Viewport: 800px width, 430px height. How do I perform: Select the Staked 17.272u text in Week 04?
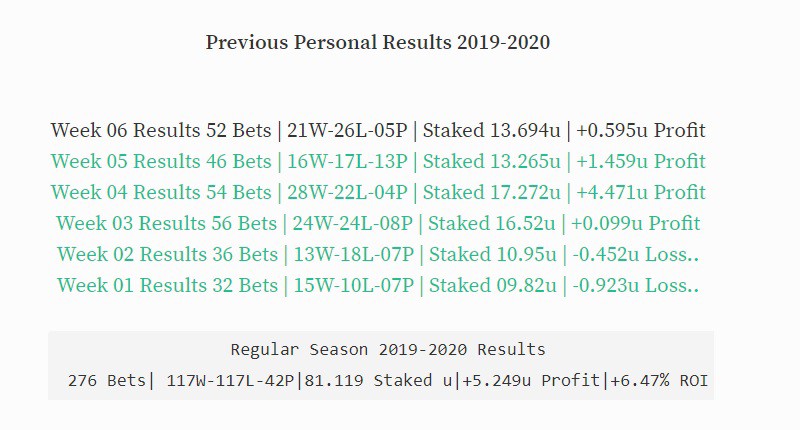coord(491,193)
